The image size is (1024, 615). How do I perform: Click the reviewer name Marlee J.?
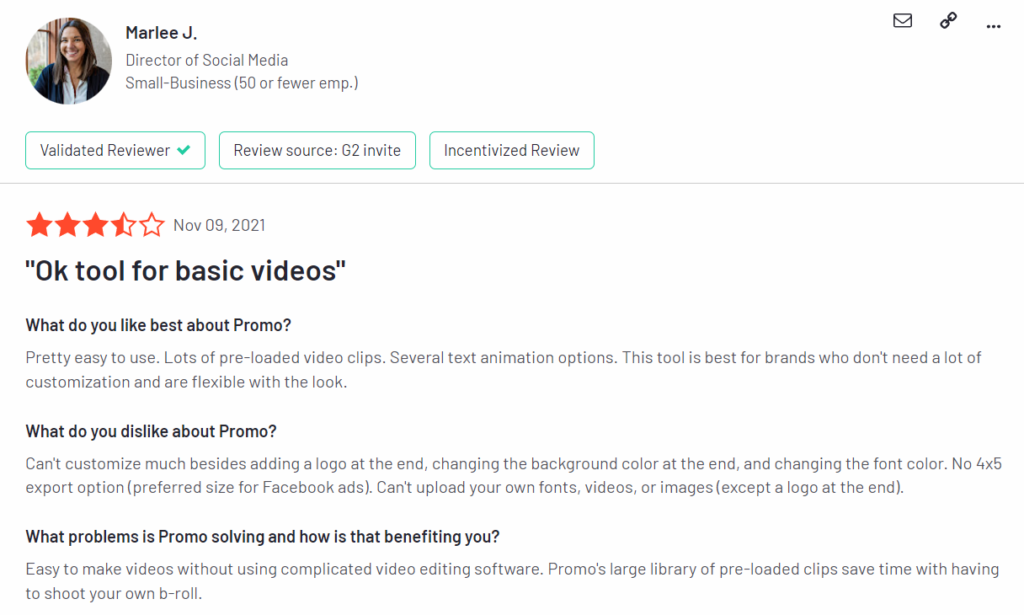tap(161, 33)
